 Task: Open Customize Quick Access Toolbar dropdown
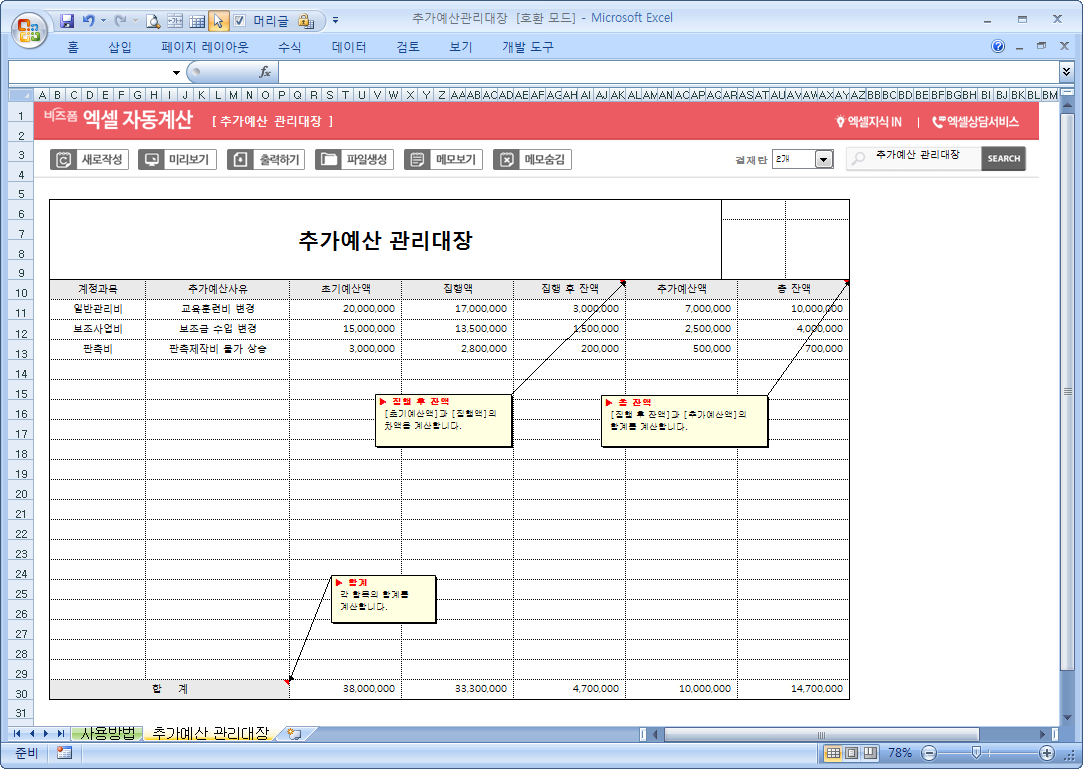336,21
